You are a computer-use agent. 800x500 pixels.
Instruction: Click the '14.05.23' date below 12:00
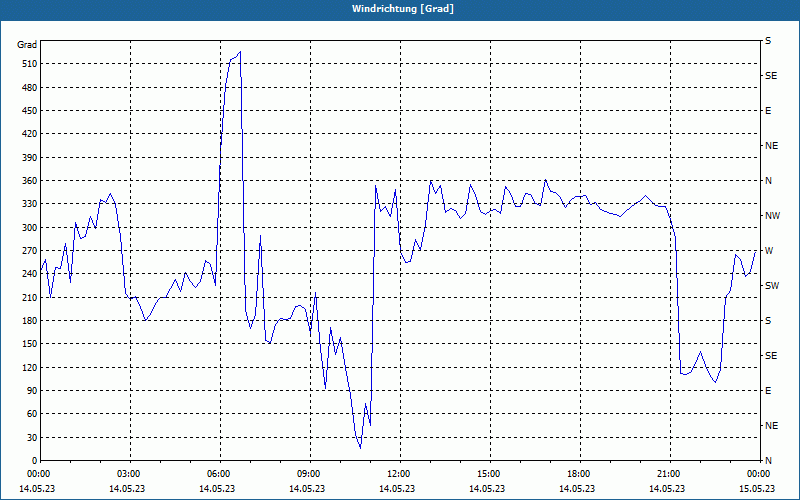397,488
